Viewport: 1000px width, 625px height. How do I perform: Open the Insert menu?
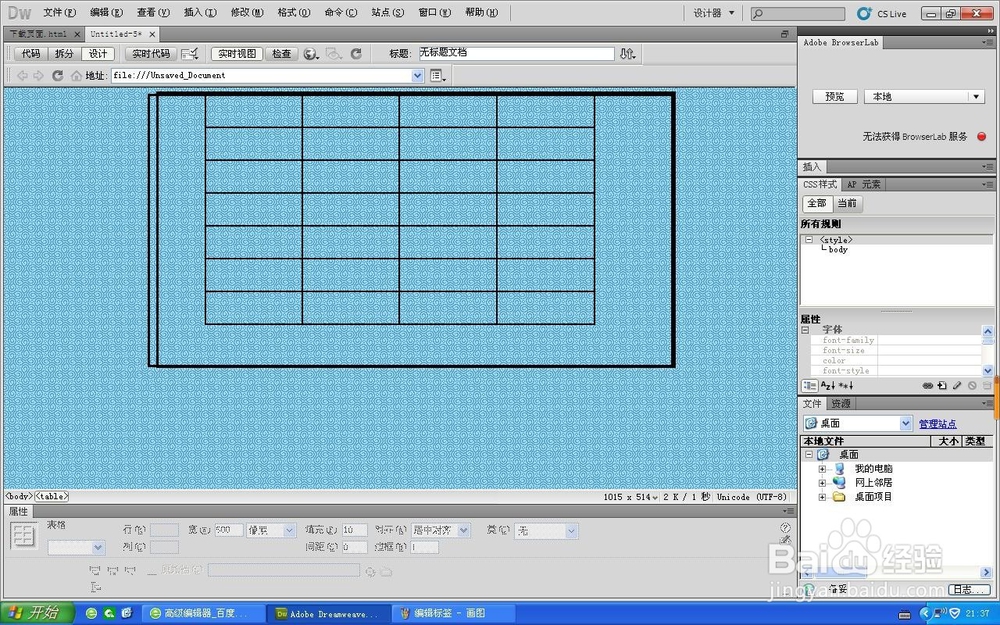200,12
